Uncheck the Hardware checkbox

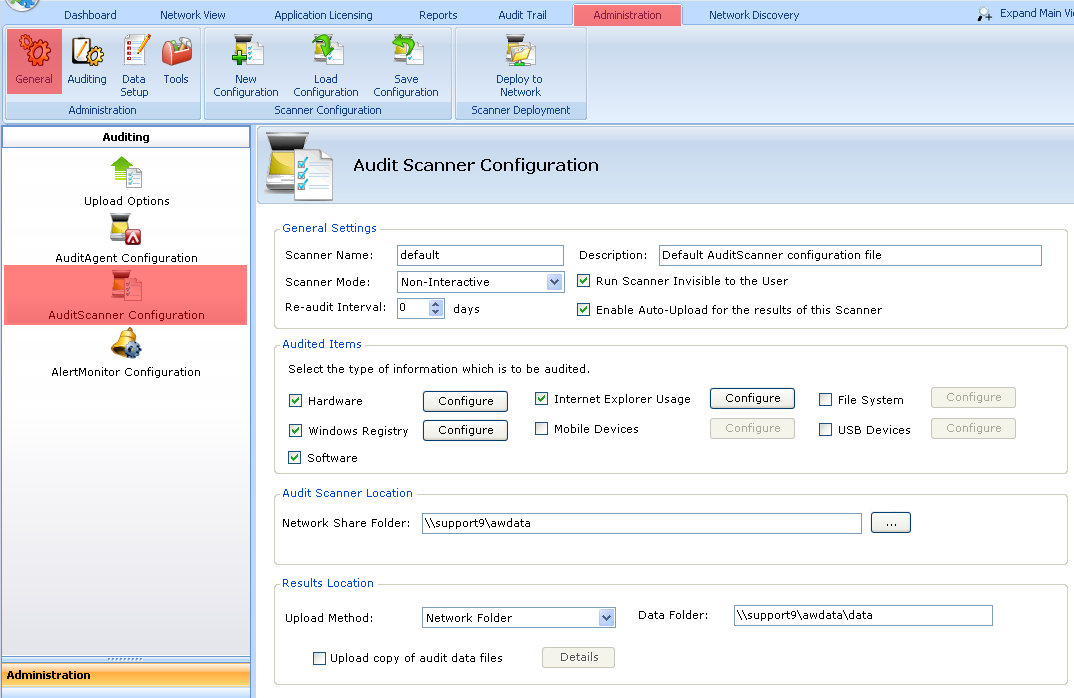coord(295,401)
